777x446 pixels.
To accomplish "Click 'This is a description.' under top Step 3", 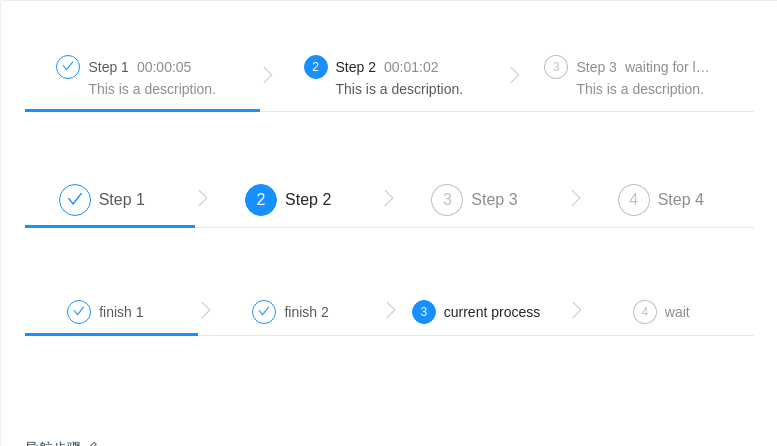I will [640, 89].
